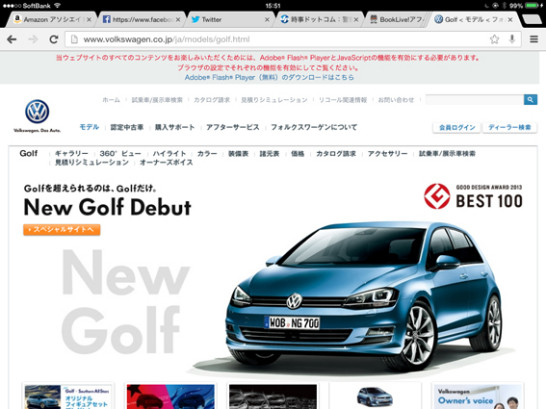
Task: Click the Golf heading in the sub-menu
Action: coord(28,153)
